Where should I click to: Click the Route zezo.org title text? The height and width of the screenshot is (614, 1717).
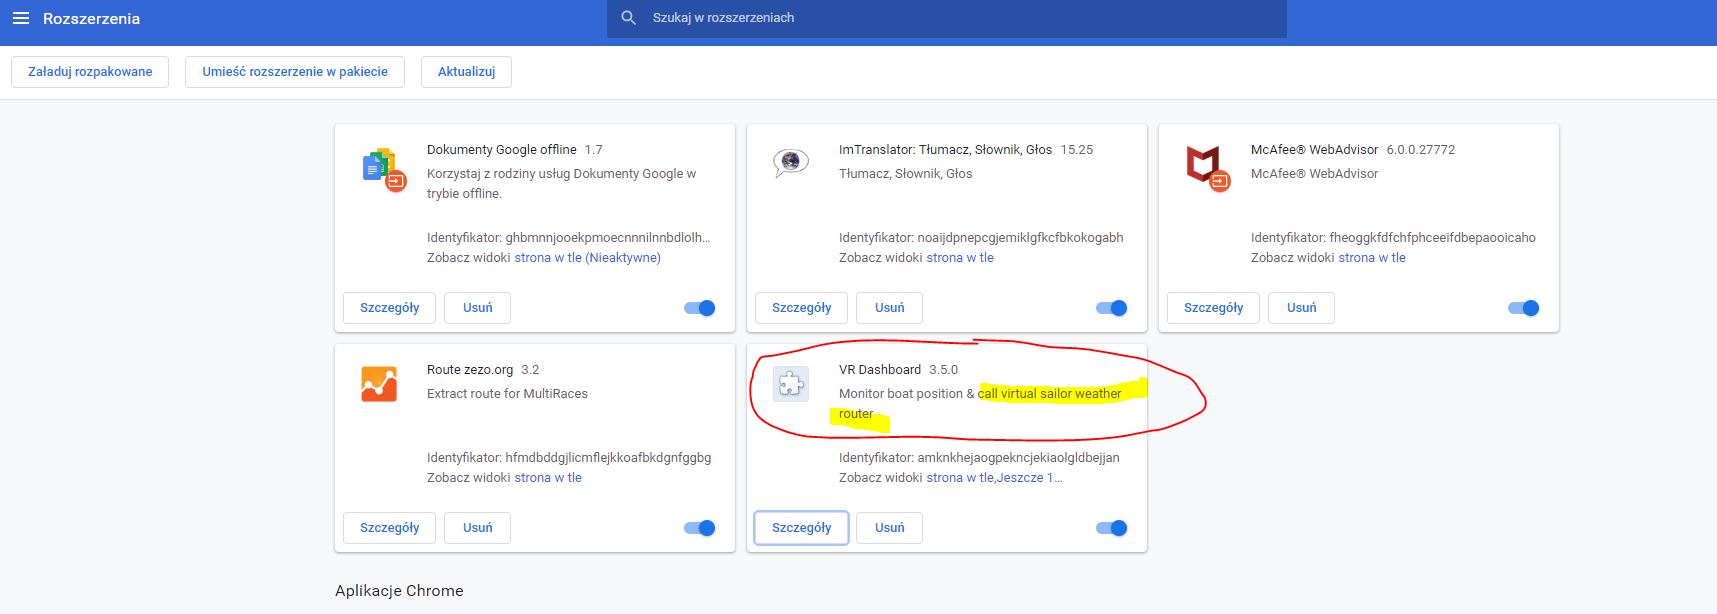[470, 370]
